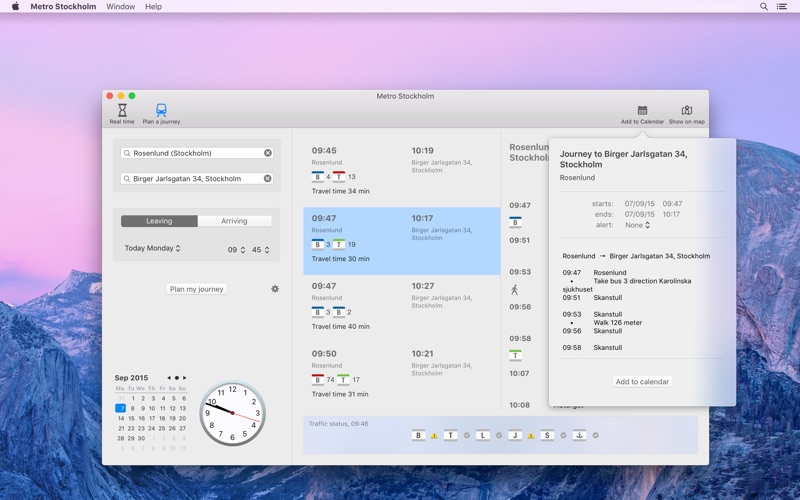Click the destination field Birger Jarlsgatan 34
This screenshot has height=500, width=800.
click(x=197, y=179)
